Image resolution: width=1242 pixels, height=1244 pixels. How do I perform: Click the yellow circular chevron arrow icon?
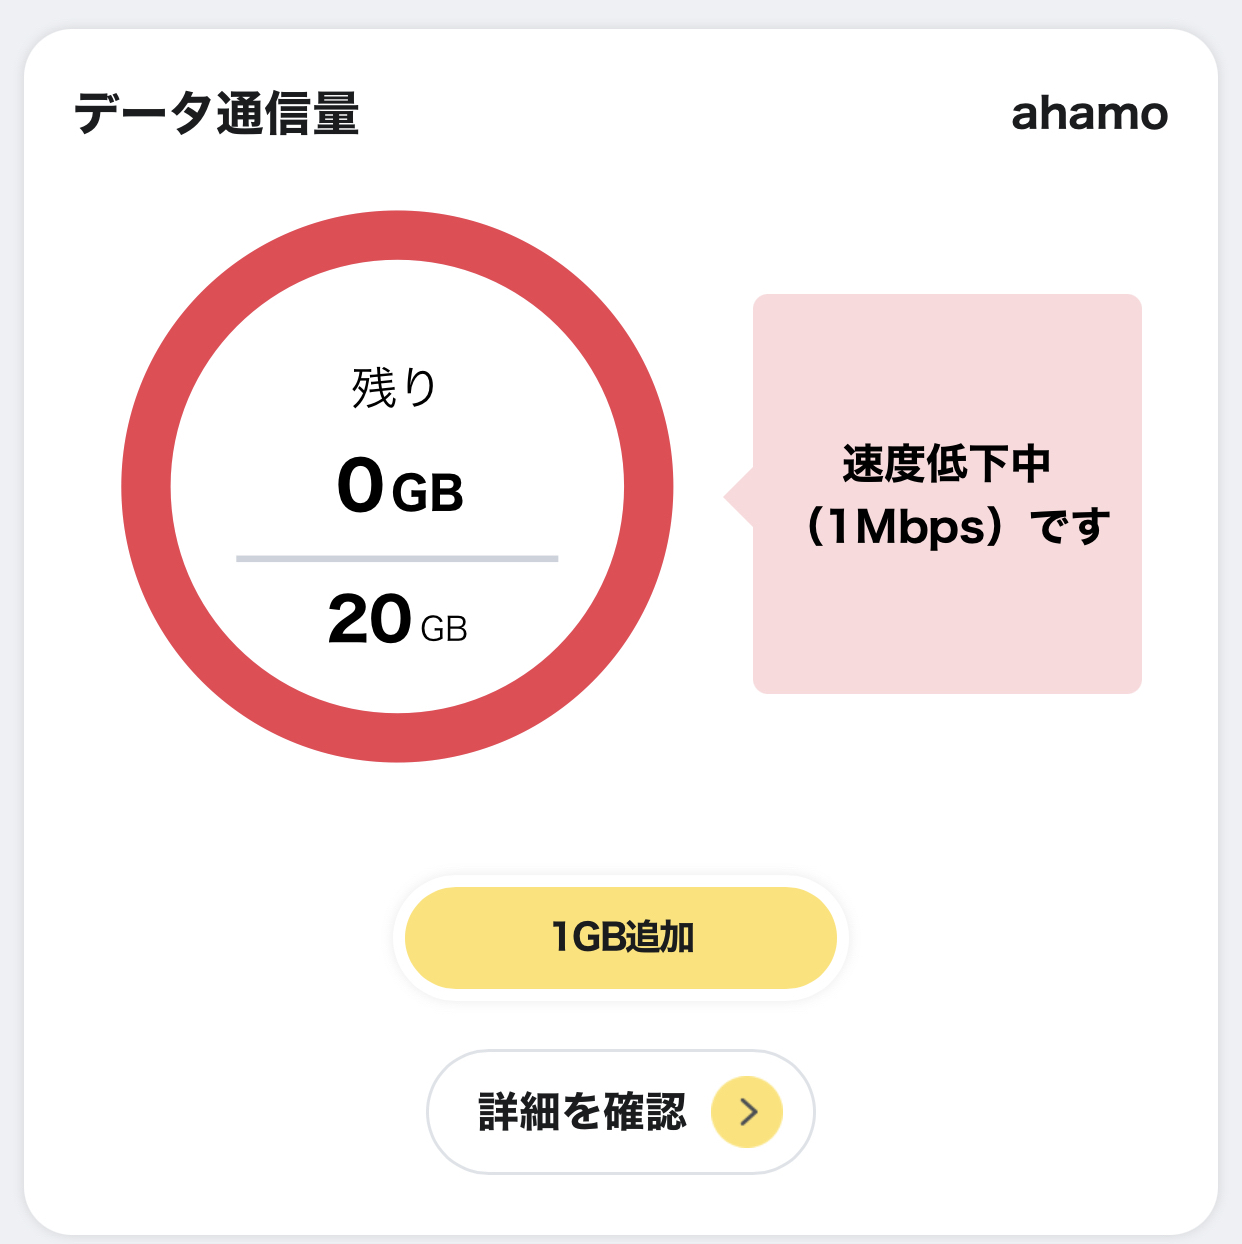pyautogui.click(x=746, y=1111)
